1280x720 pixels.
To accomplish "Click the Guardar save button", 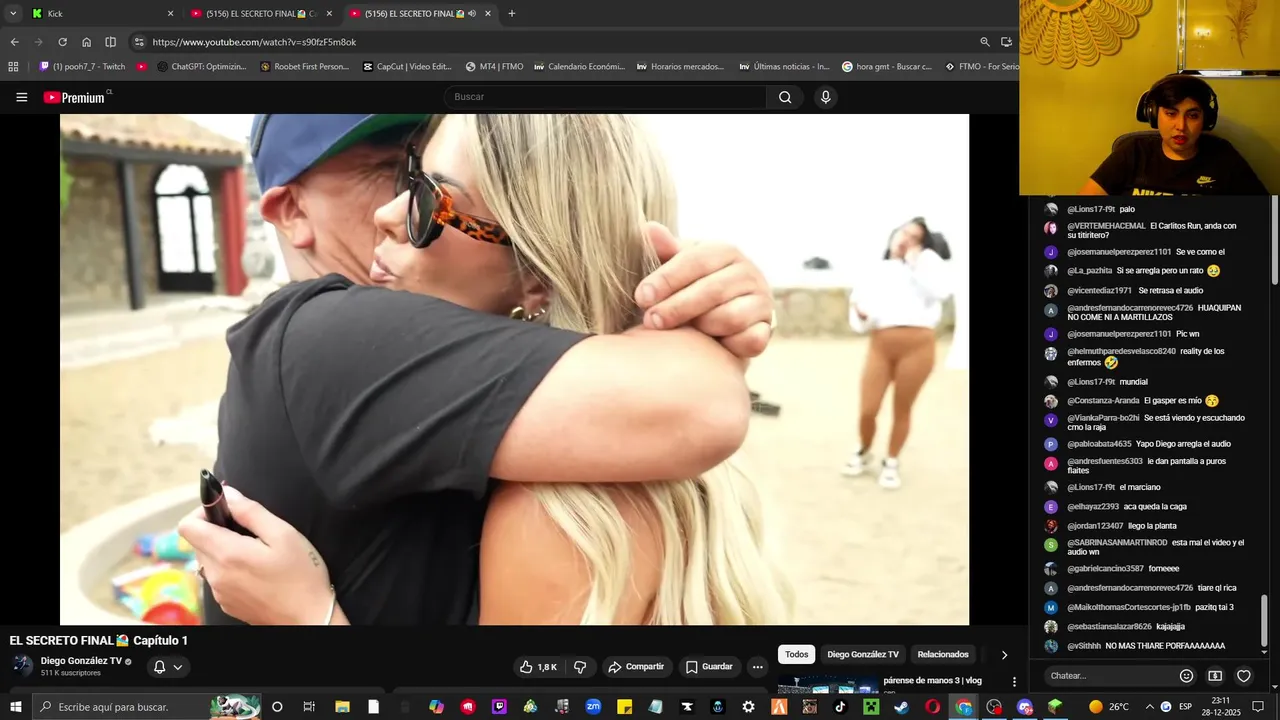I will (708, 667).
